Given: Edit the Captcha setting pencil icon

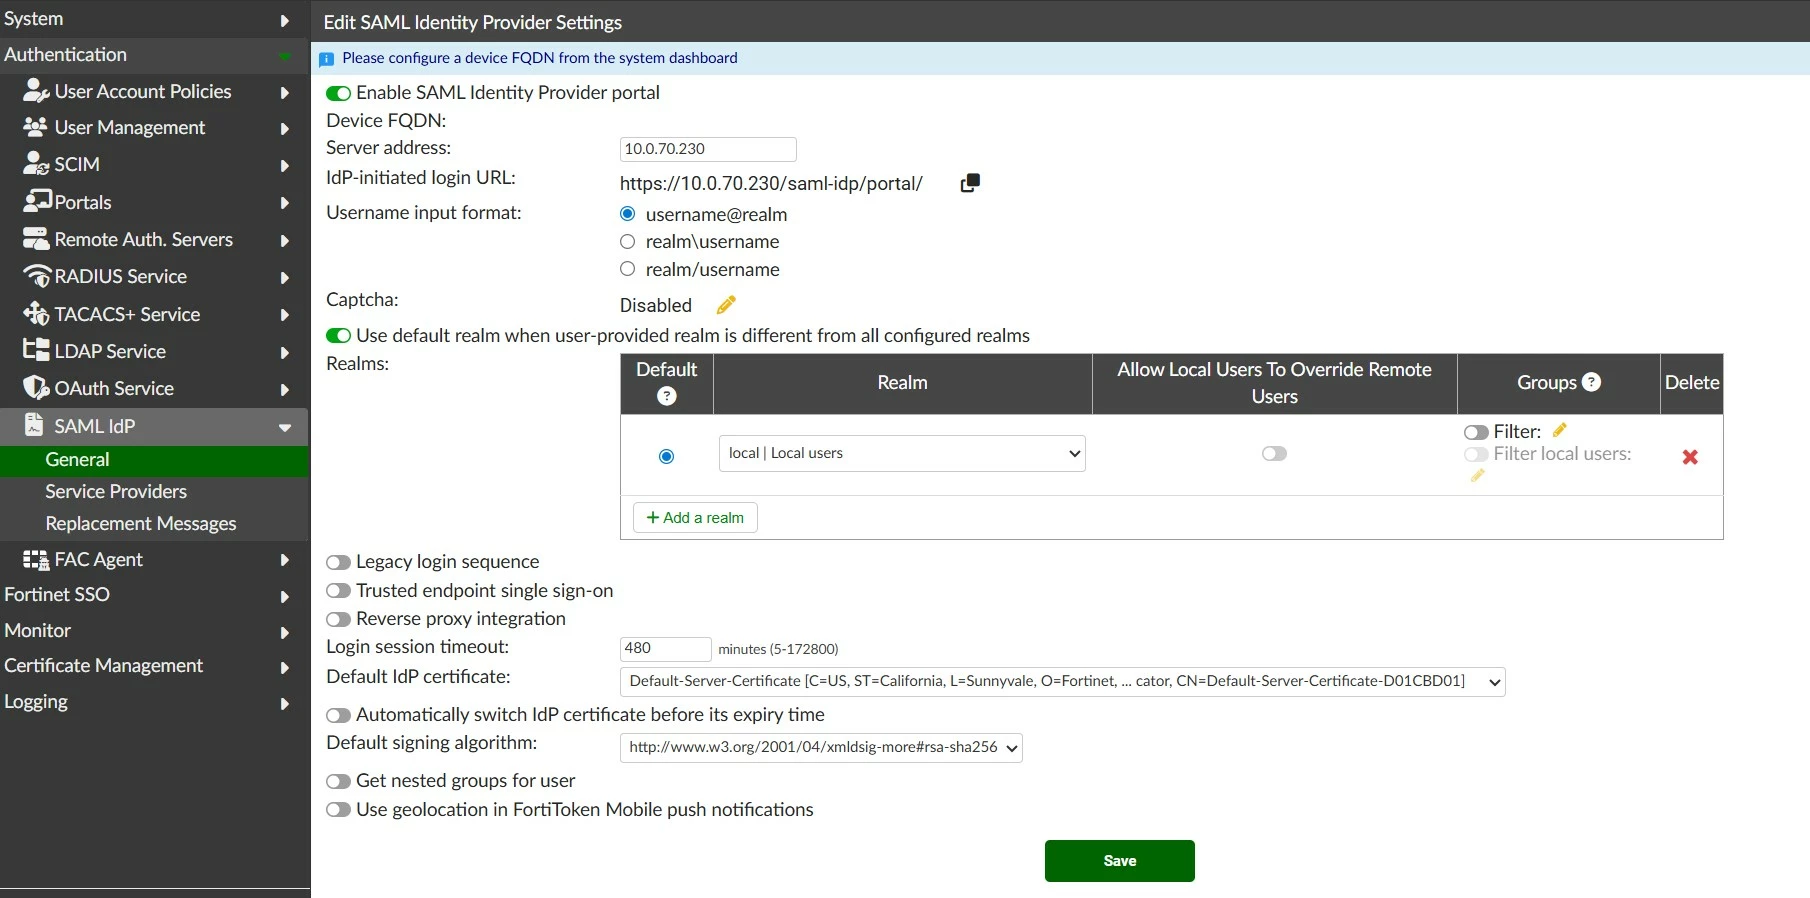Looking at the screenshot, I should 727,305.
